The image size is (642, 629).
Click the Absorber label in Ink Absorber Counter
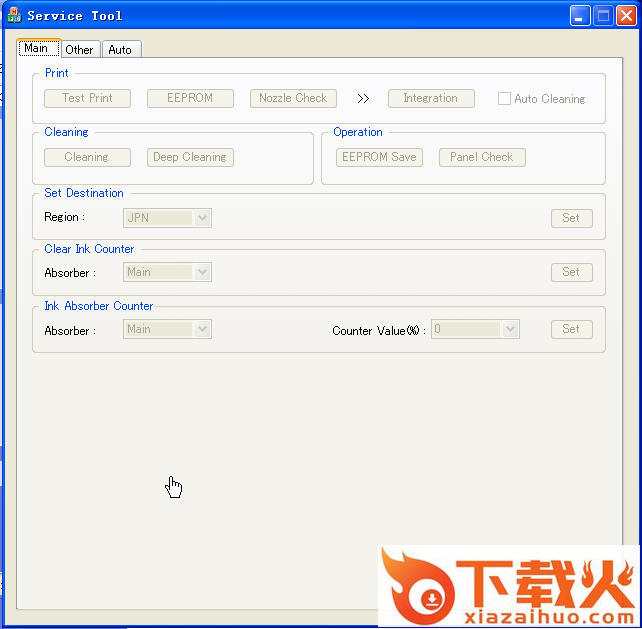[70, 330]
